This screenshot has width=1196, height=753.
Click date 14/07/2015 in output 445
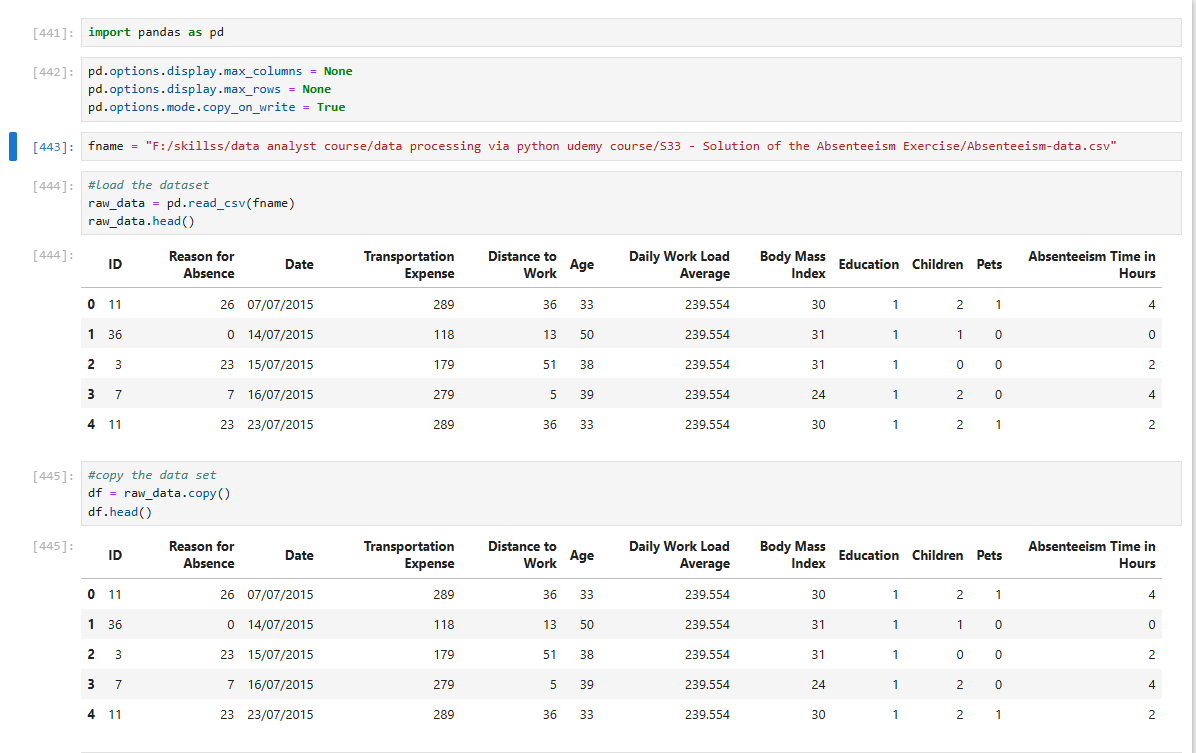point(280,624)
